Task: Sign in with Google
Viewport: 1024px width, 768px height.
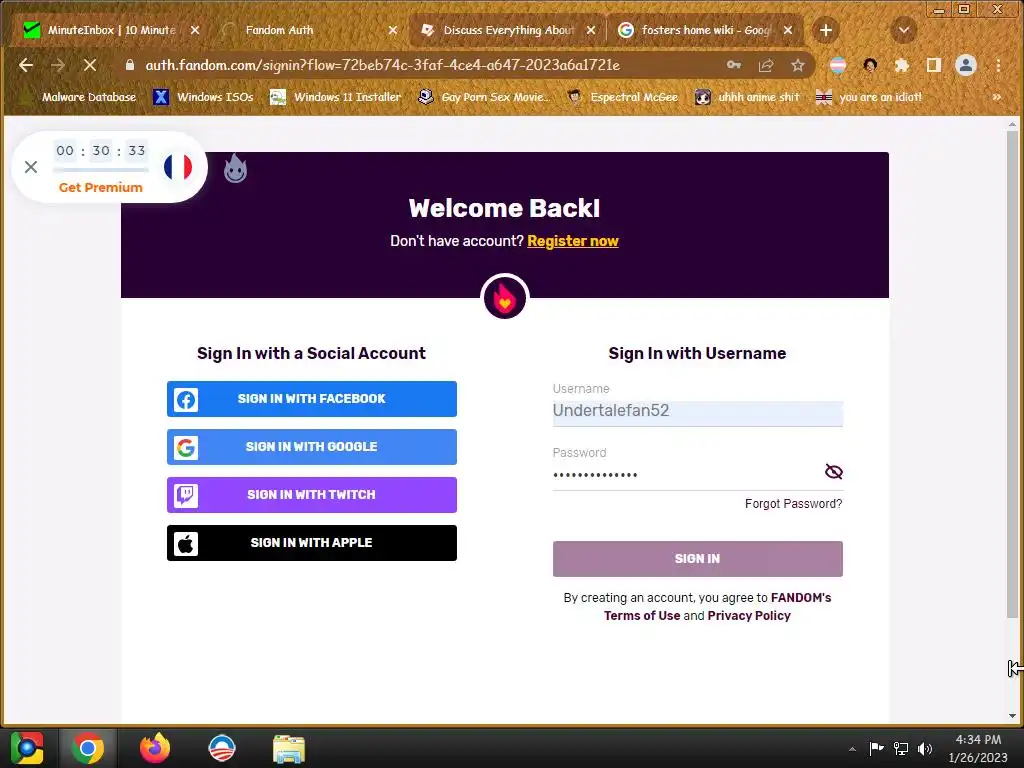Action: point(312,447)
